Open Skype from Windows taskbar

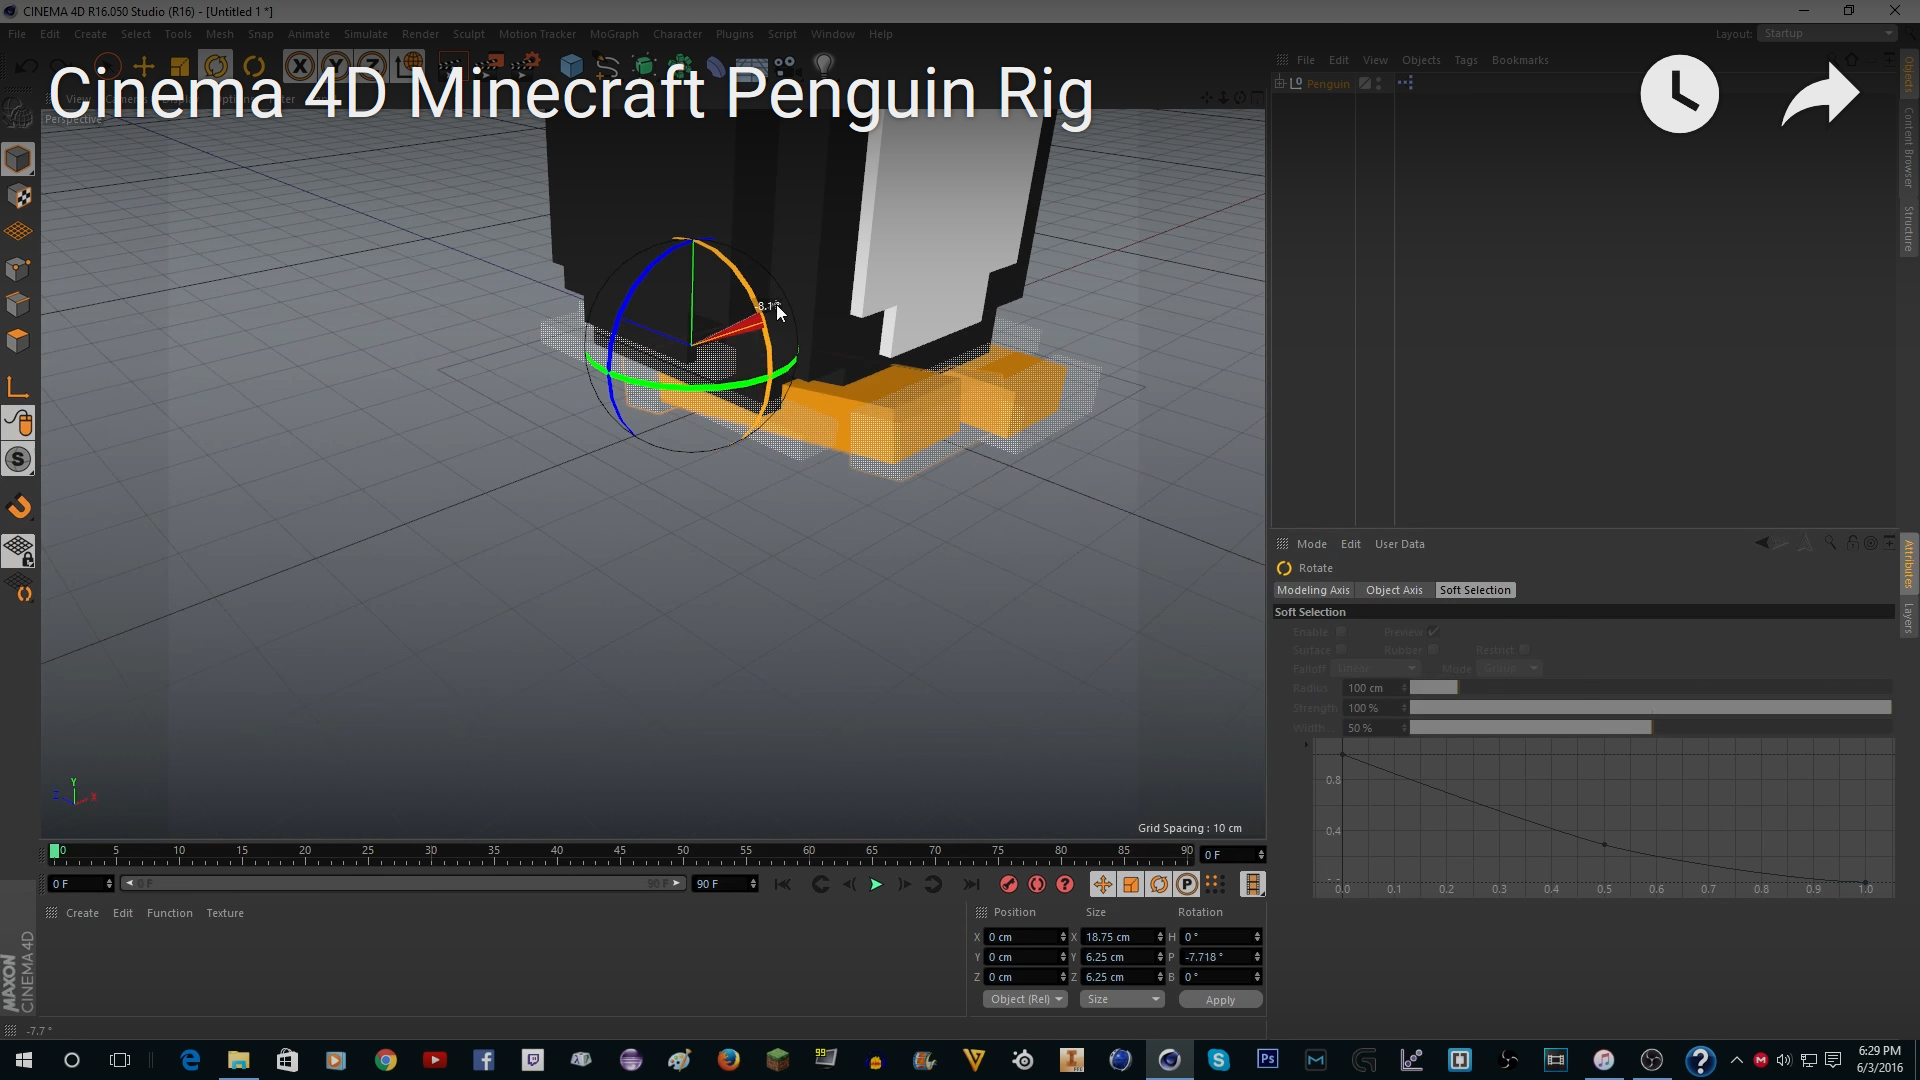click(1217, 1060)
